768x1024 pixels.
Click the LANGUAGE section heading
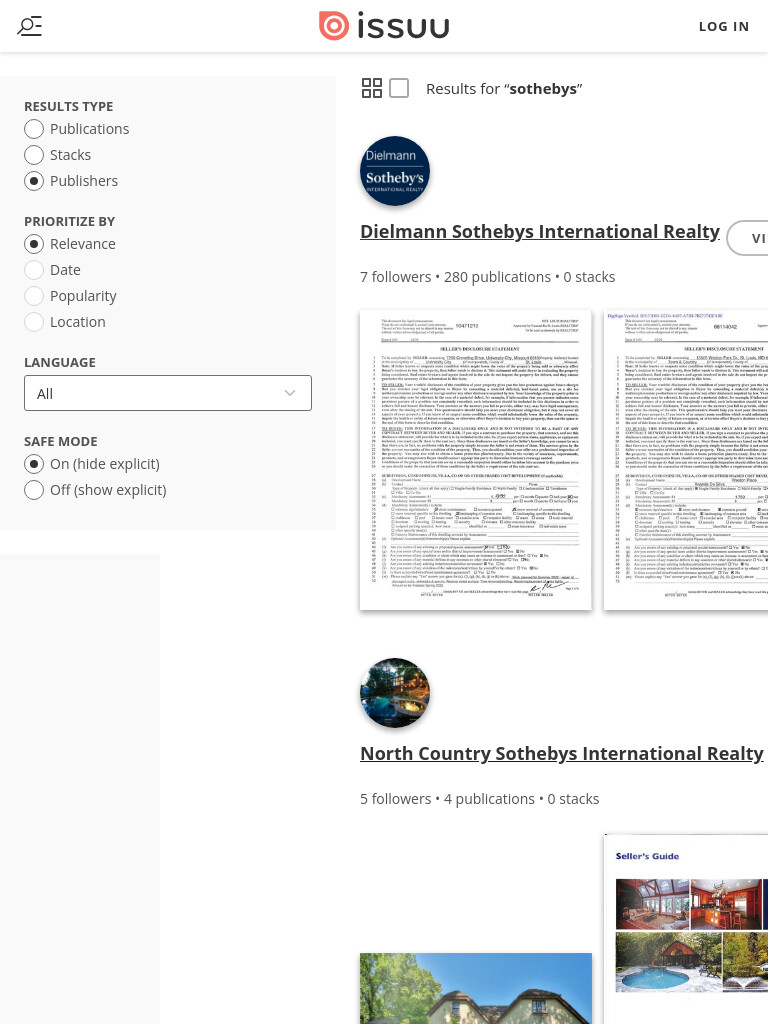[x=59, y=362]
